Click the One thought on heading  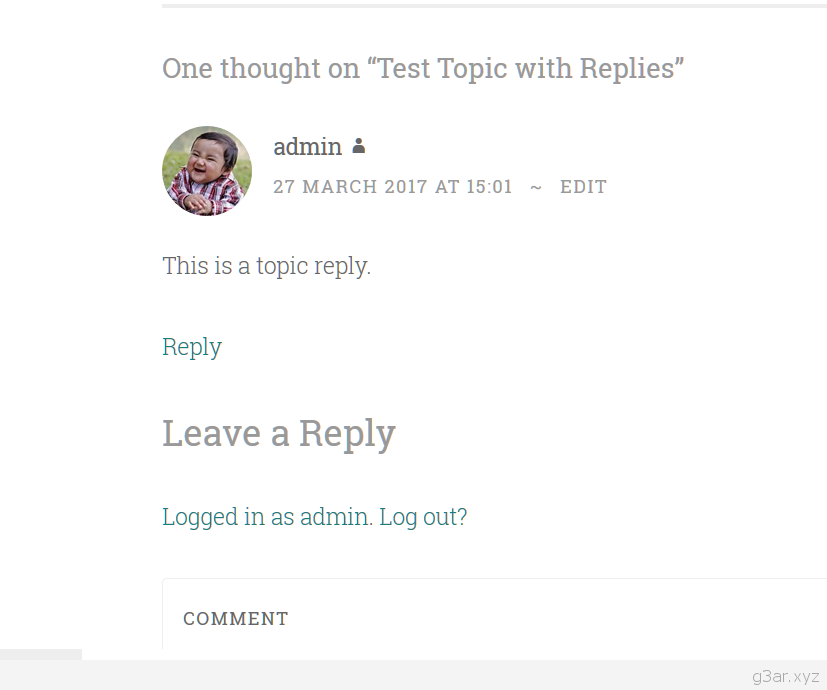coord(423,69)
